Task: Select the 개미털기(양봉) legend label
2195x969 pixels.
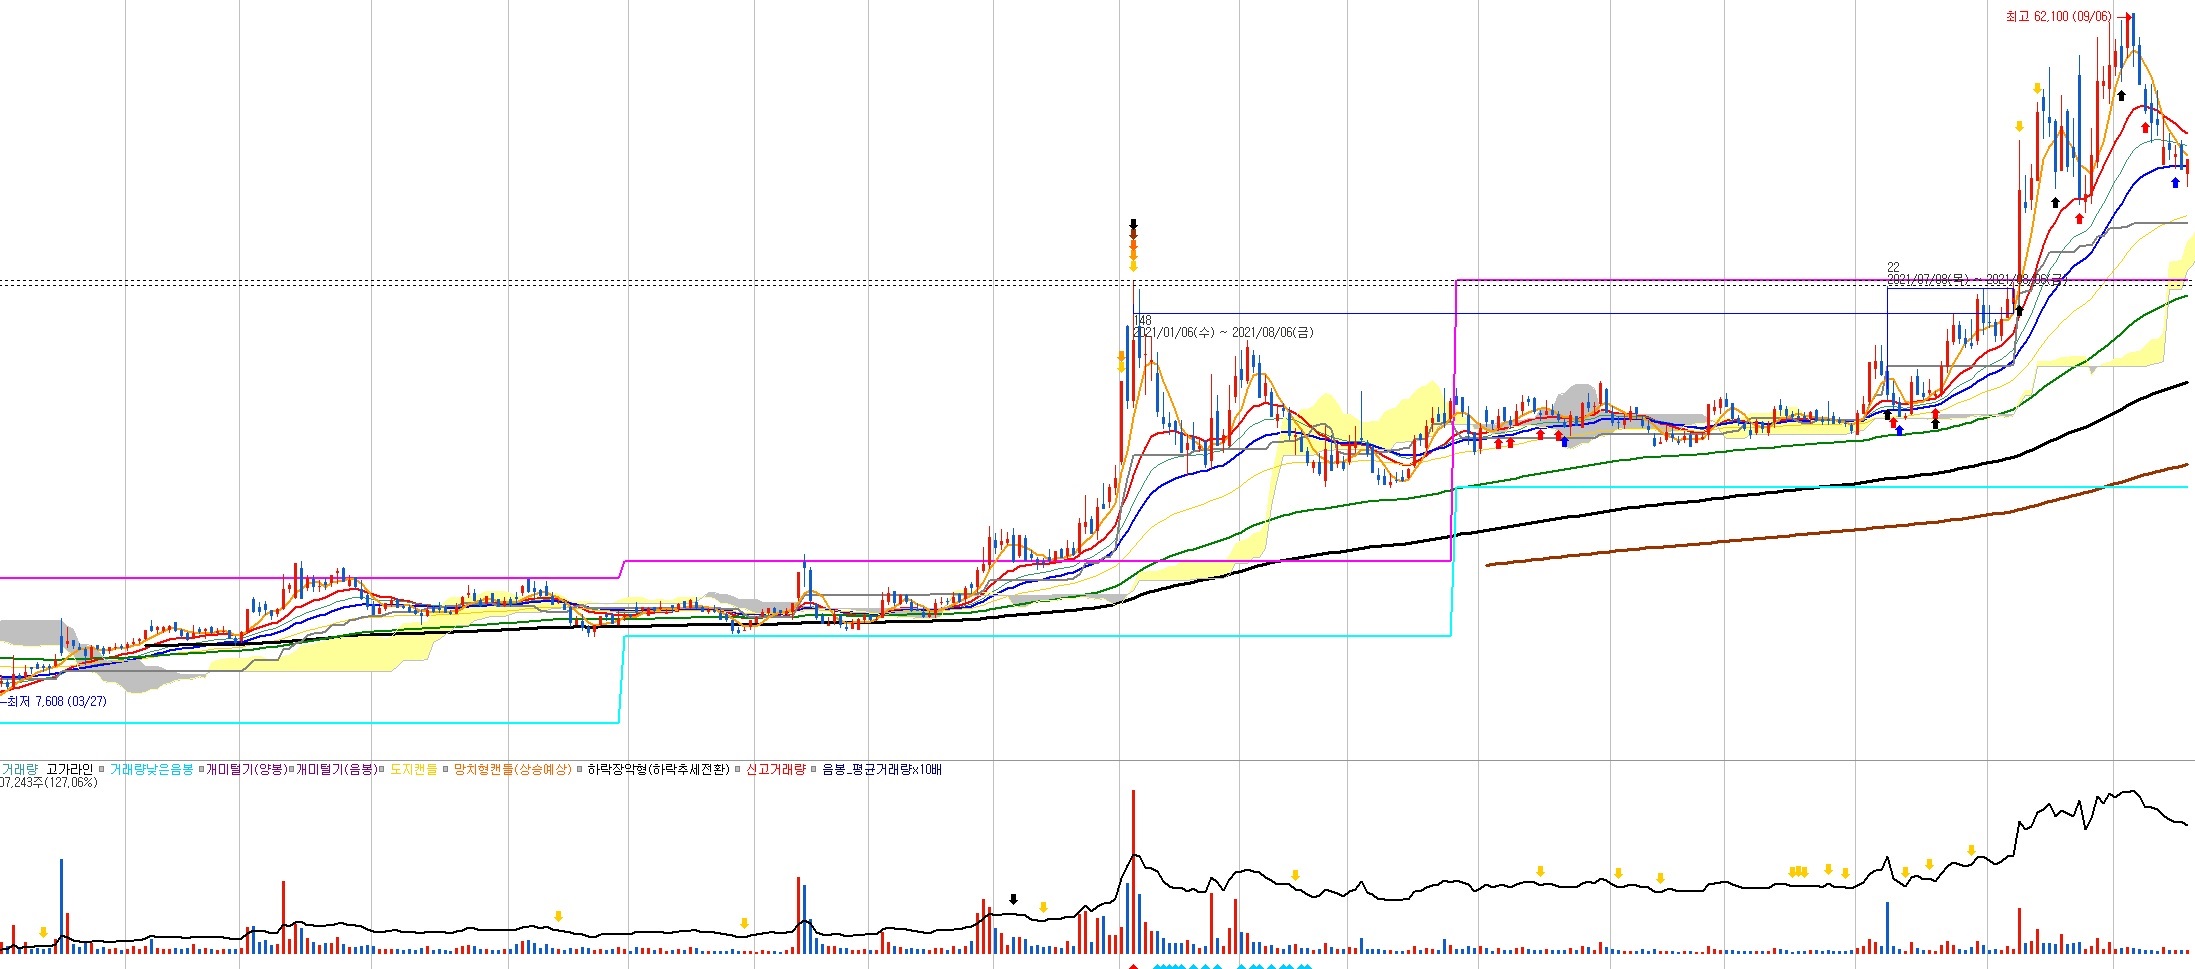Action: pos(246,770)
